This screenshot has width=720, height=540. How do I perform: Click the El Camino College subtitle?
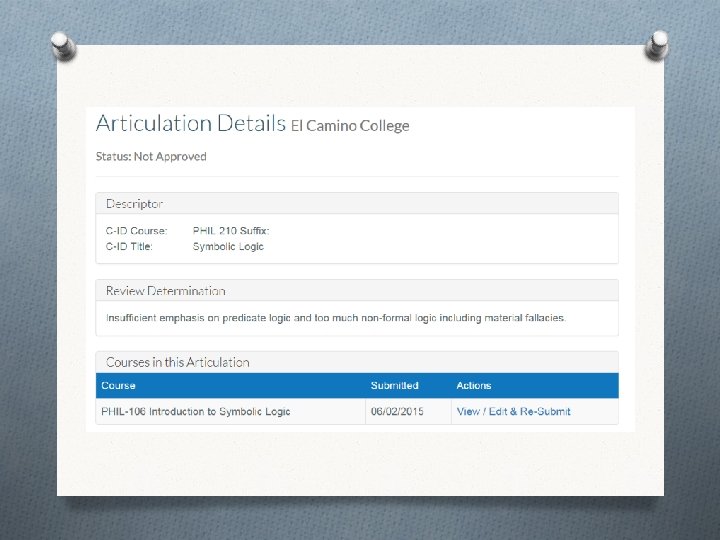pyautogui.click(x=350, y=126)
